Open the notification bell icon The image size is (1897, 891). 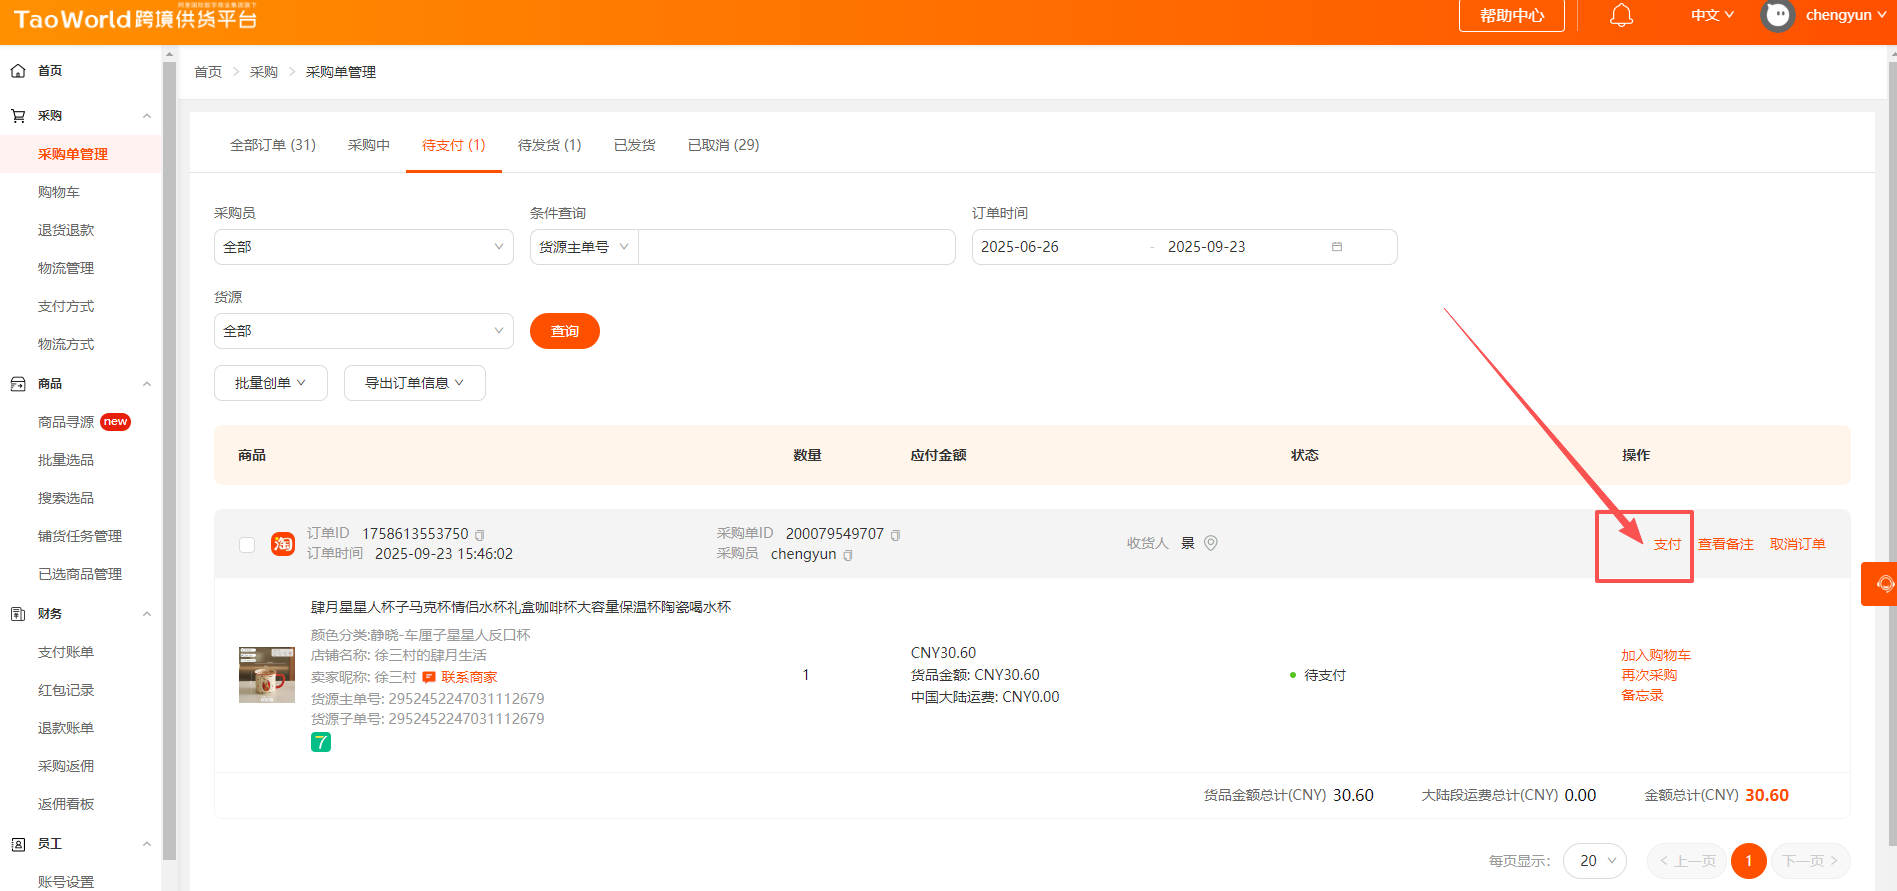(x=1621, y=16)
